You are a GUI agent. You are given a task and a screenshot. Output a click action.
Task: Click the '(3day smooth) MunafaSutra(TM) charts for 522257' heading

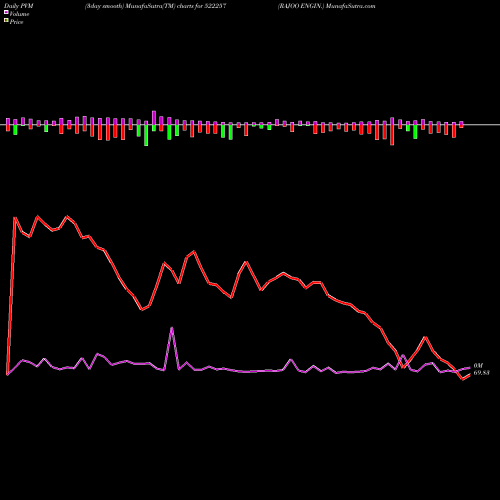click(x=156, y=6)
